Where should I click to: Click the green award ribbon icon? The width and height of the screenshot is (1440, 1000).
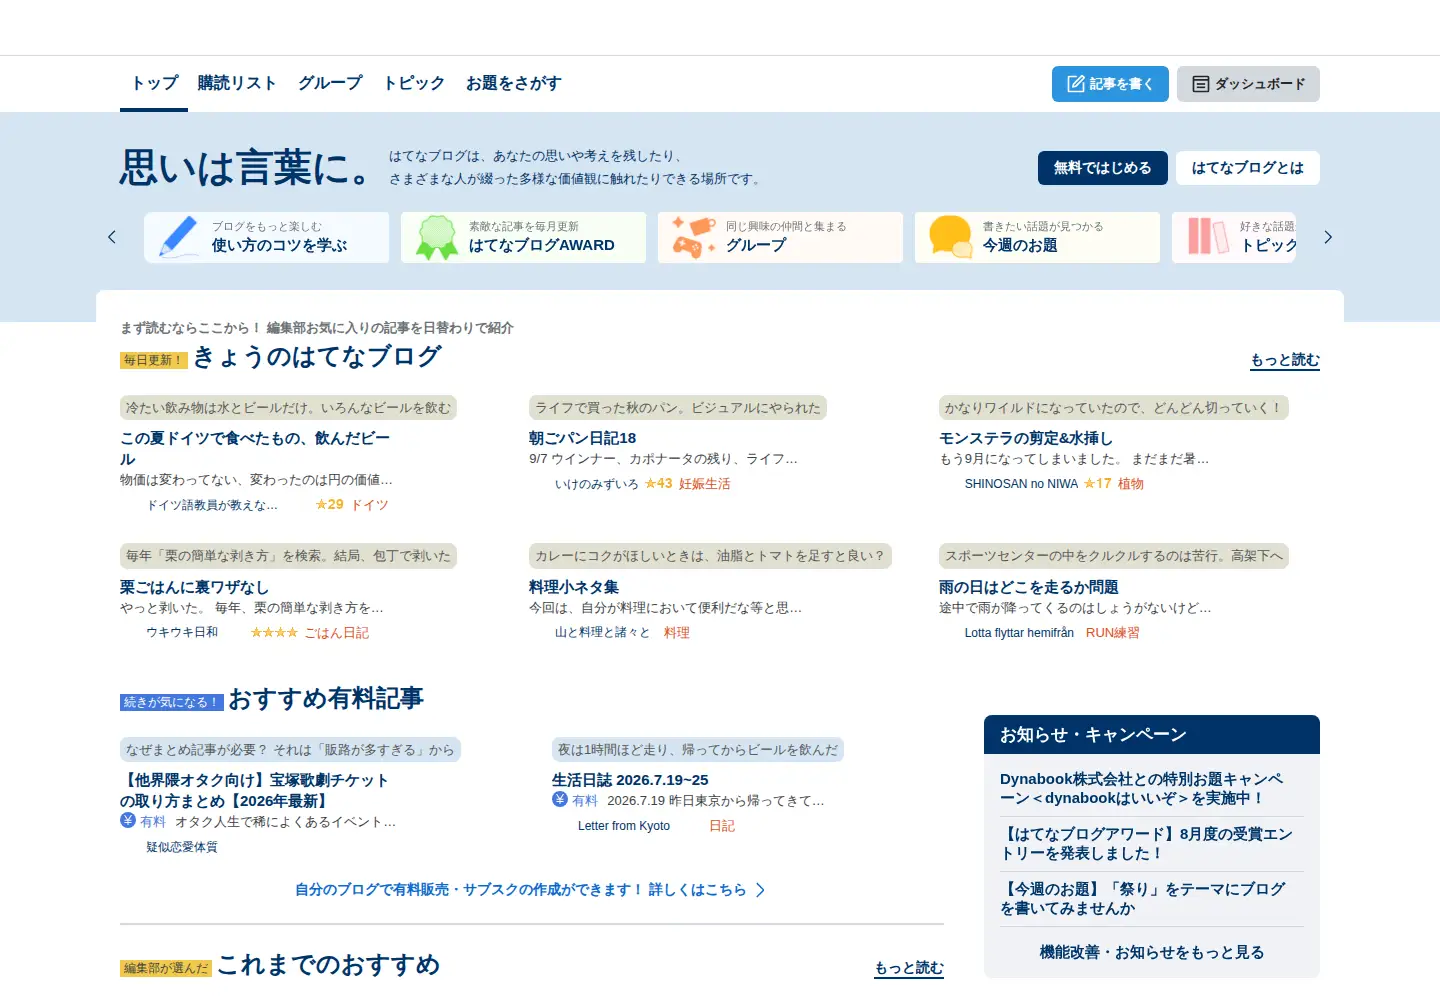[x=436, y=237]
